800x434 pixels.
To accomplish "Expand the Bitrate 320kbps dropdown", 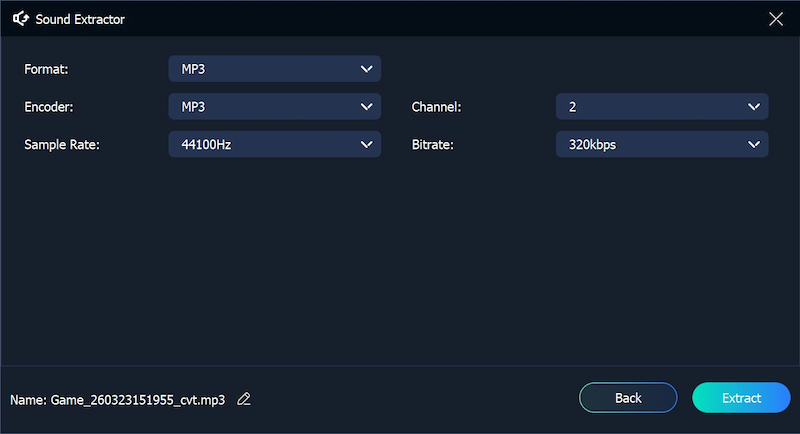I will (x=661, y=144).
